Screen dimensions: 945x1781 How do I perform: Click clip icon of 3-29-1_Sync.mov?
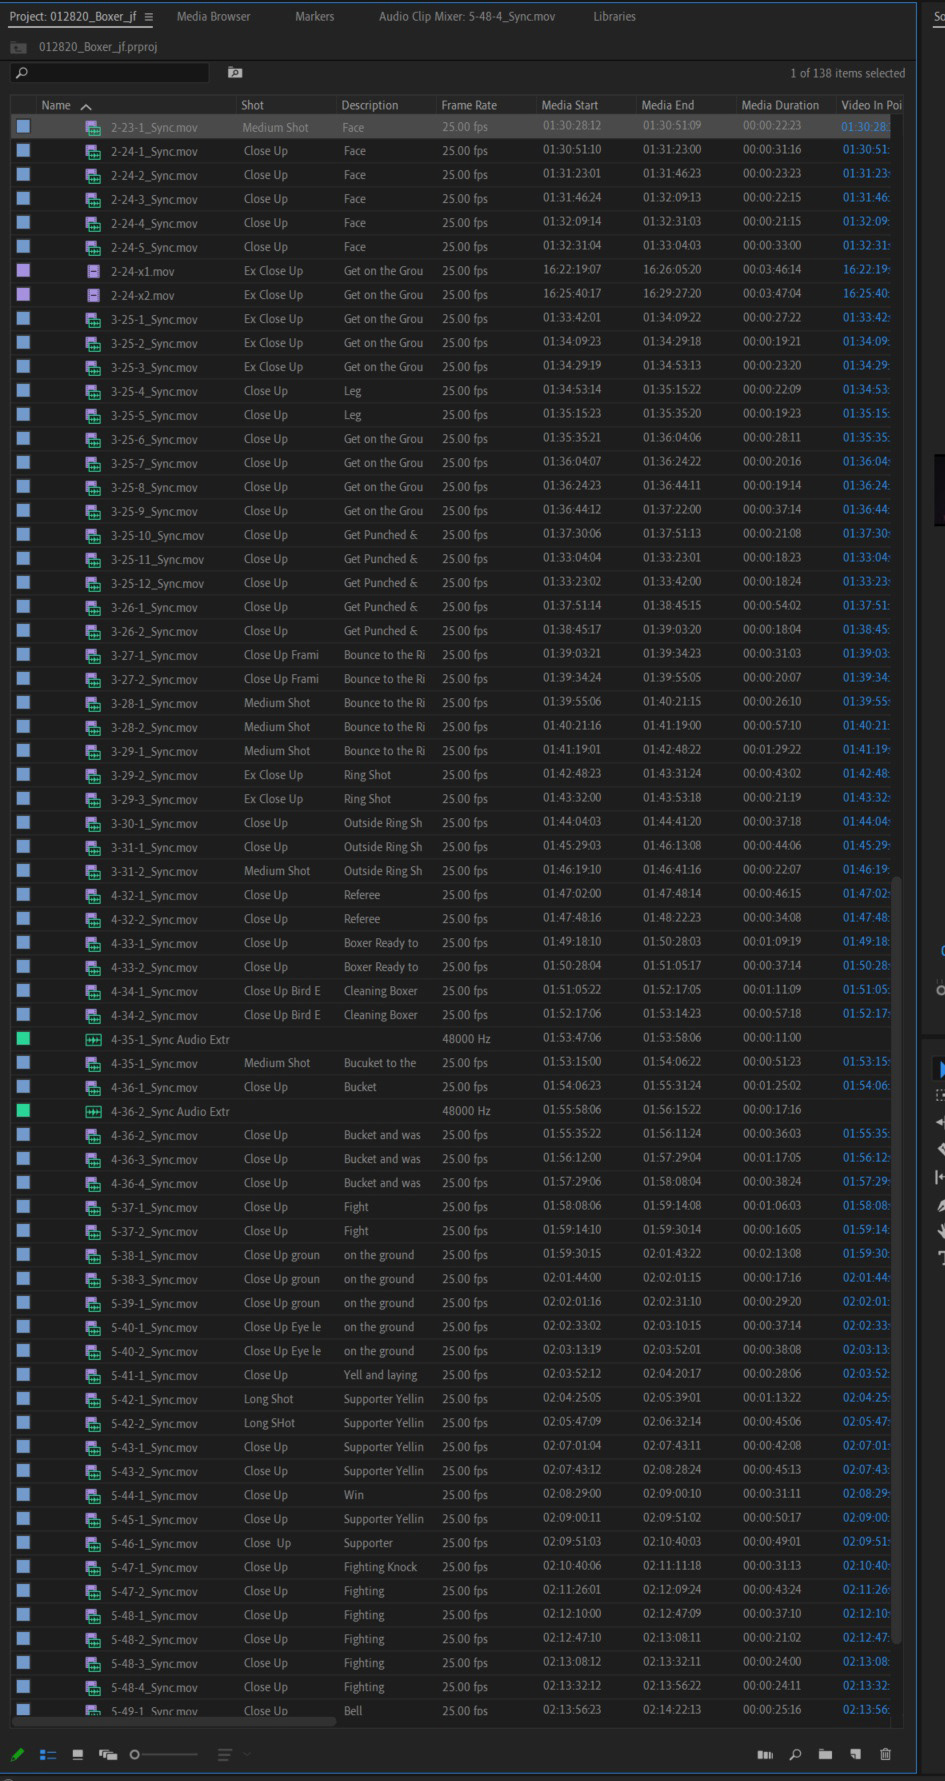[93, 752]
